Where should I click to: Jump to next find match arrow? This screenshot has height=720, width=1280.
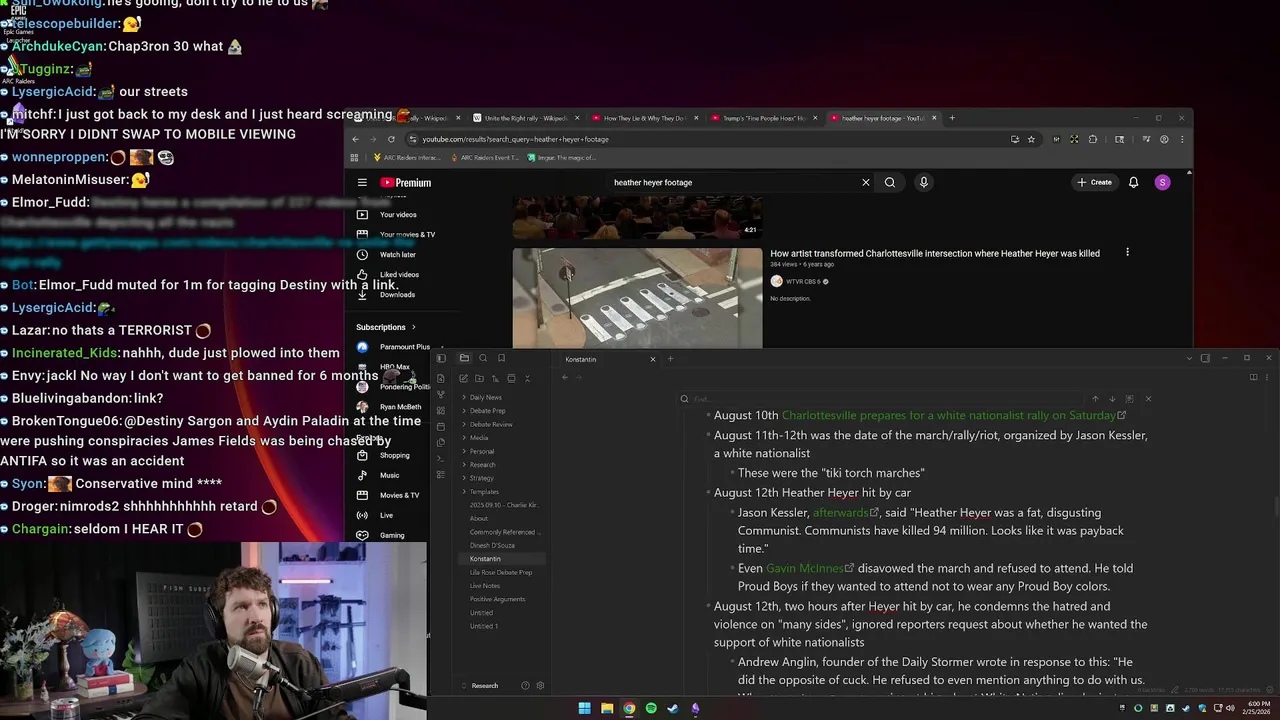1112,399
